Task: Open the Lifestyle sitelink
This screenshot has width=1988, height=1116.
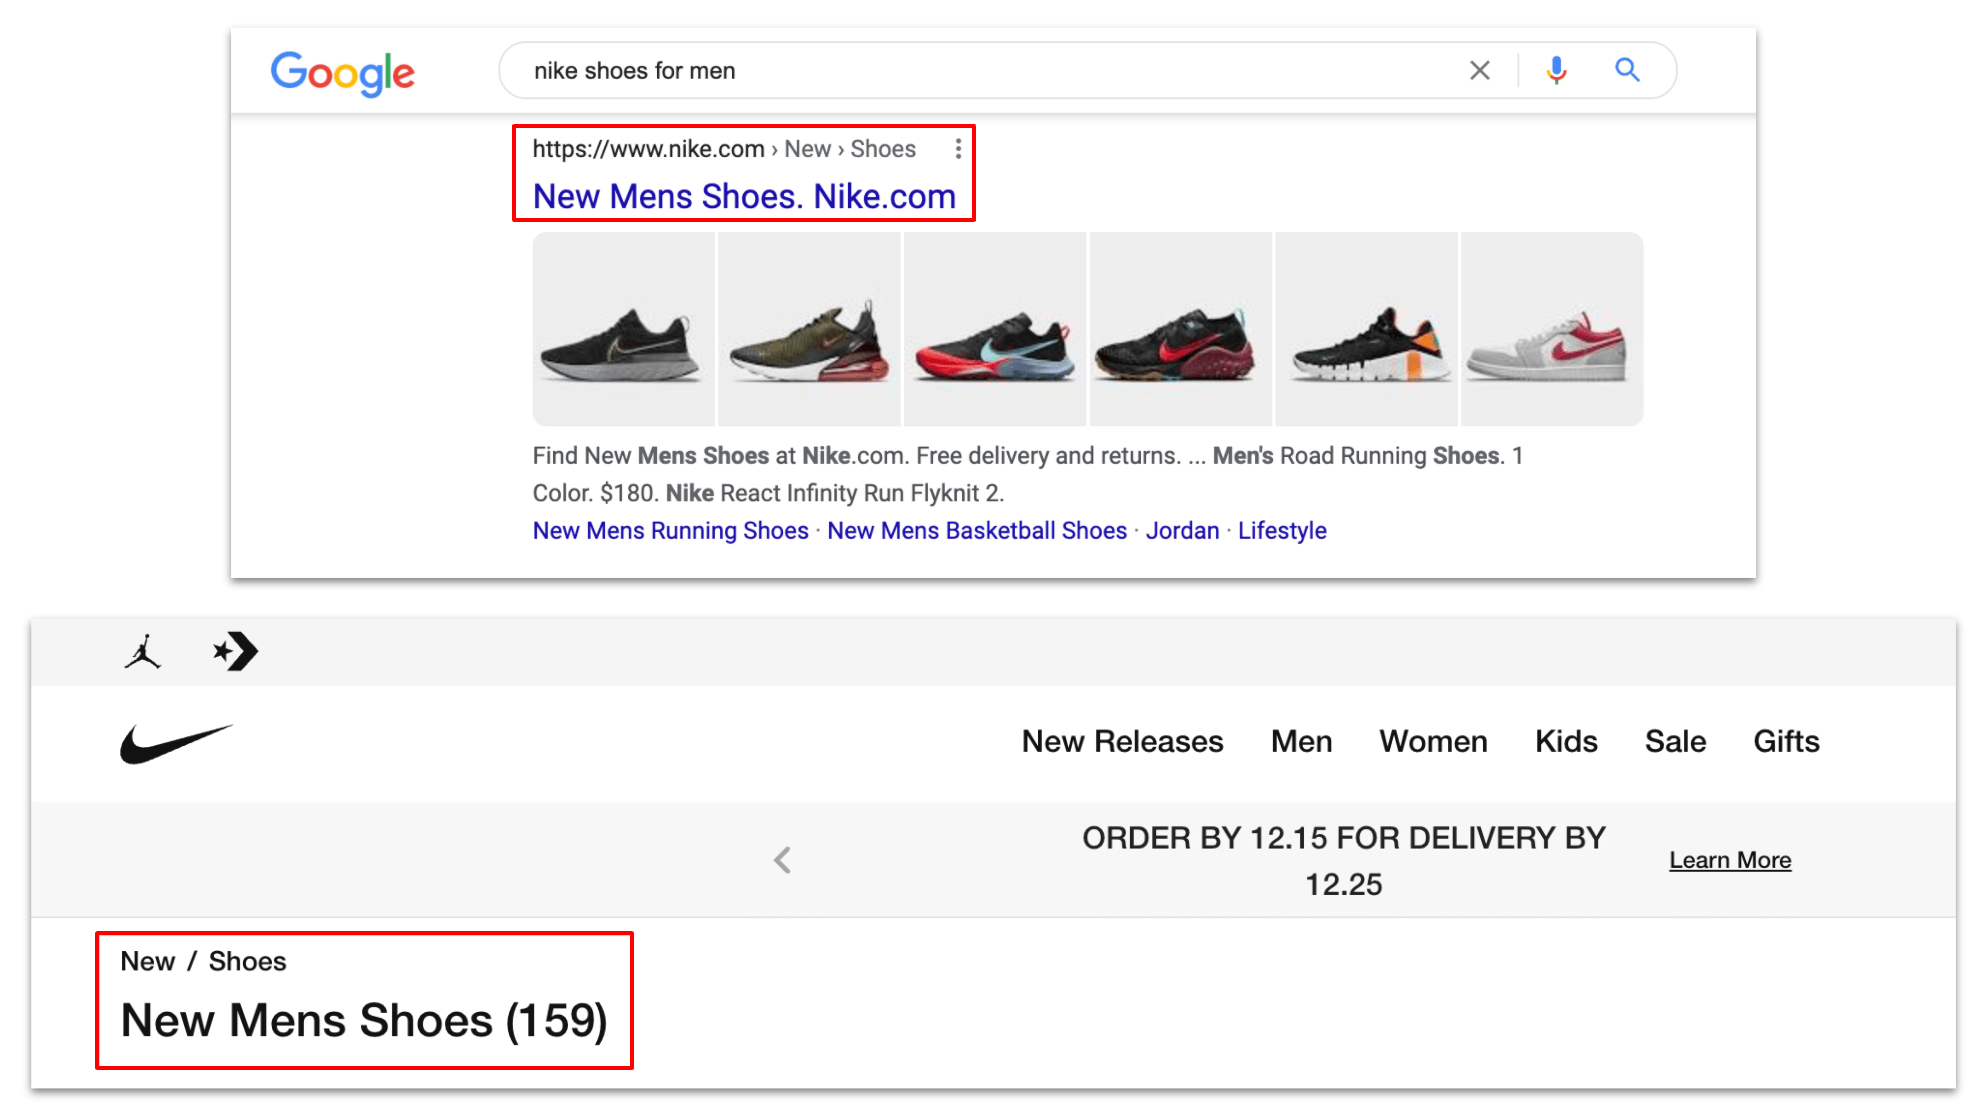Action: 1282,531
